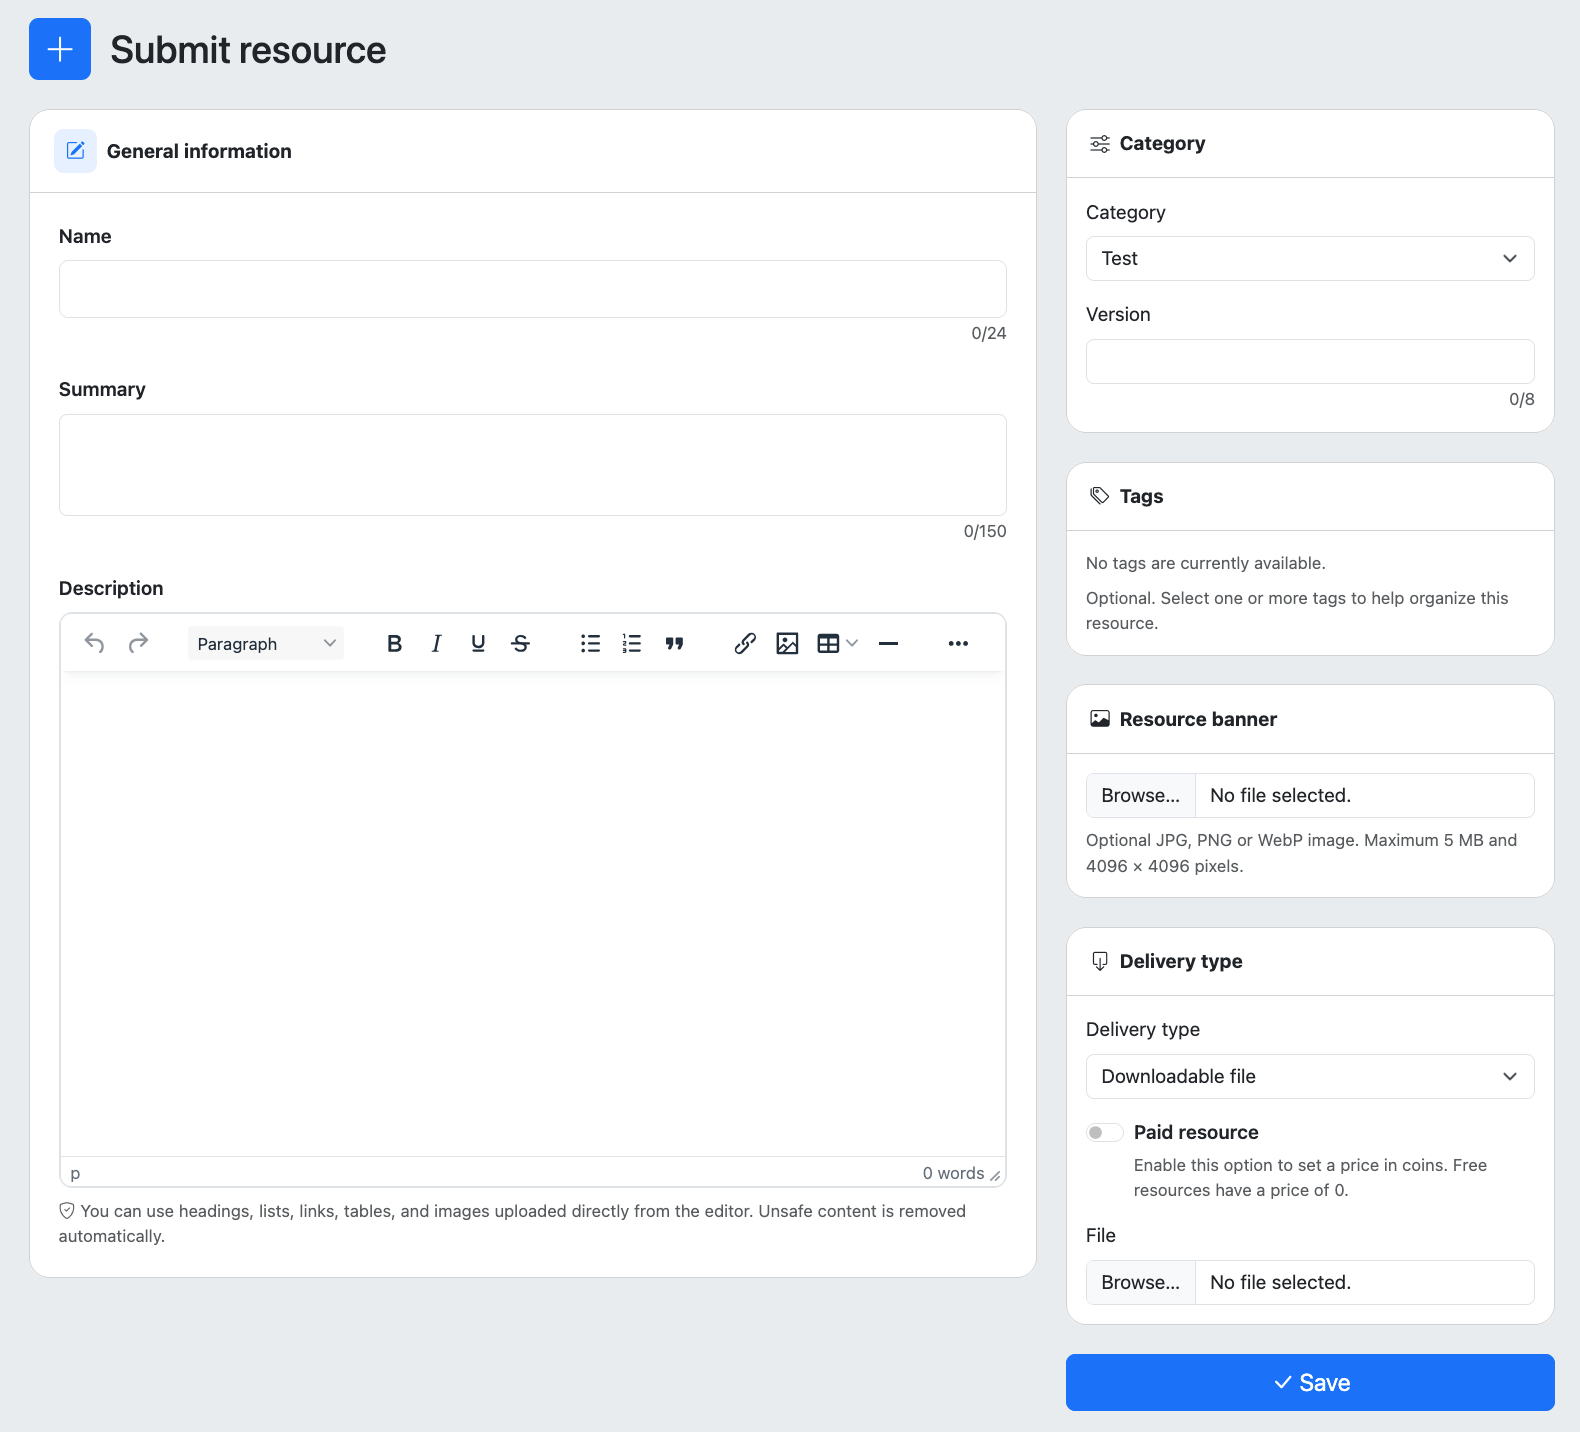
Task: Open the Delivery type dropdown
Action: 1310,1076
